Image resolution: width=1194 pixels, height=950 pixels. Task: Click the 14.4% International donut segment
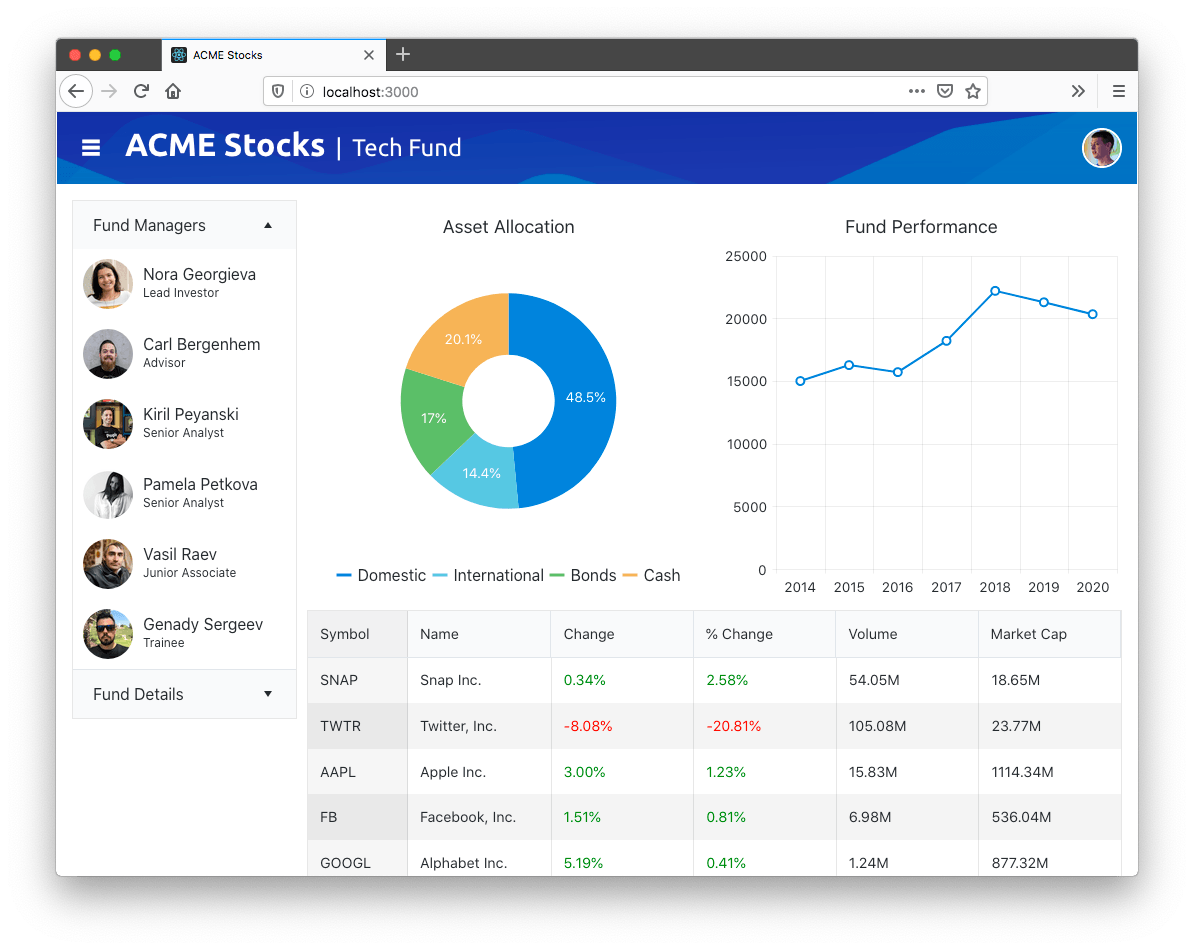pyautogui.click(x=481, y=473)
